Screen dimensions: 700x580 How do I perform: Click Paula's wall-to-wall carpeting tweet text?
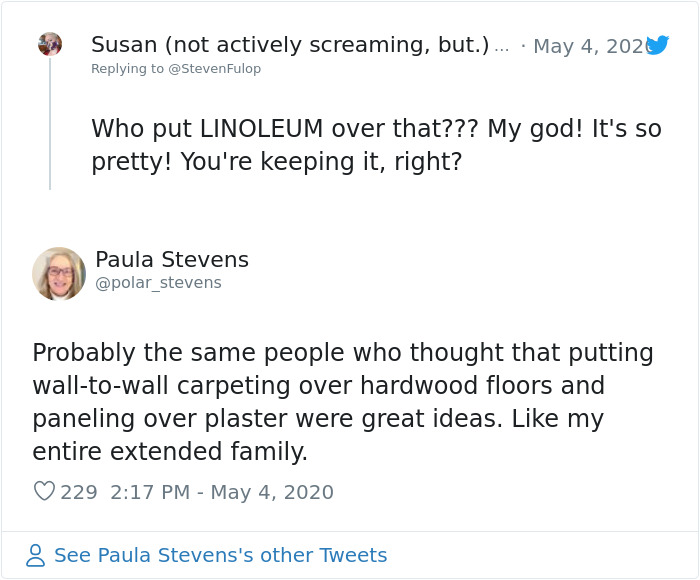click(342, 402)
